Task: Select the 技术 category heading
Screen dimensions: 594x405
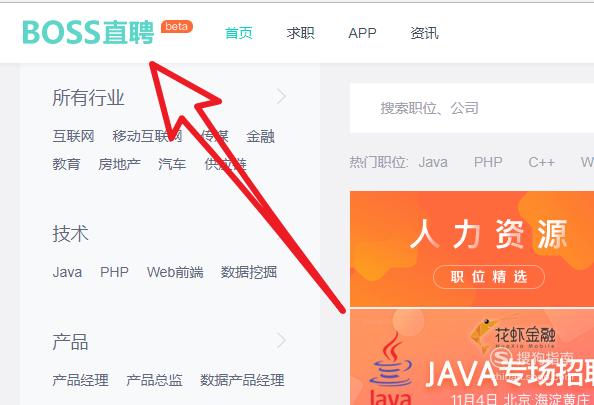Action: [x=70, y=233]
